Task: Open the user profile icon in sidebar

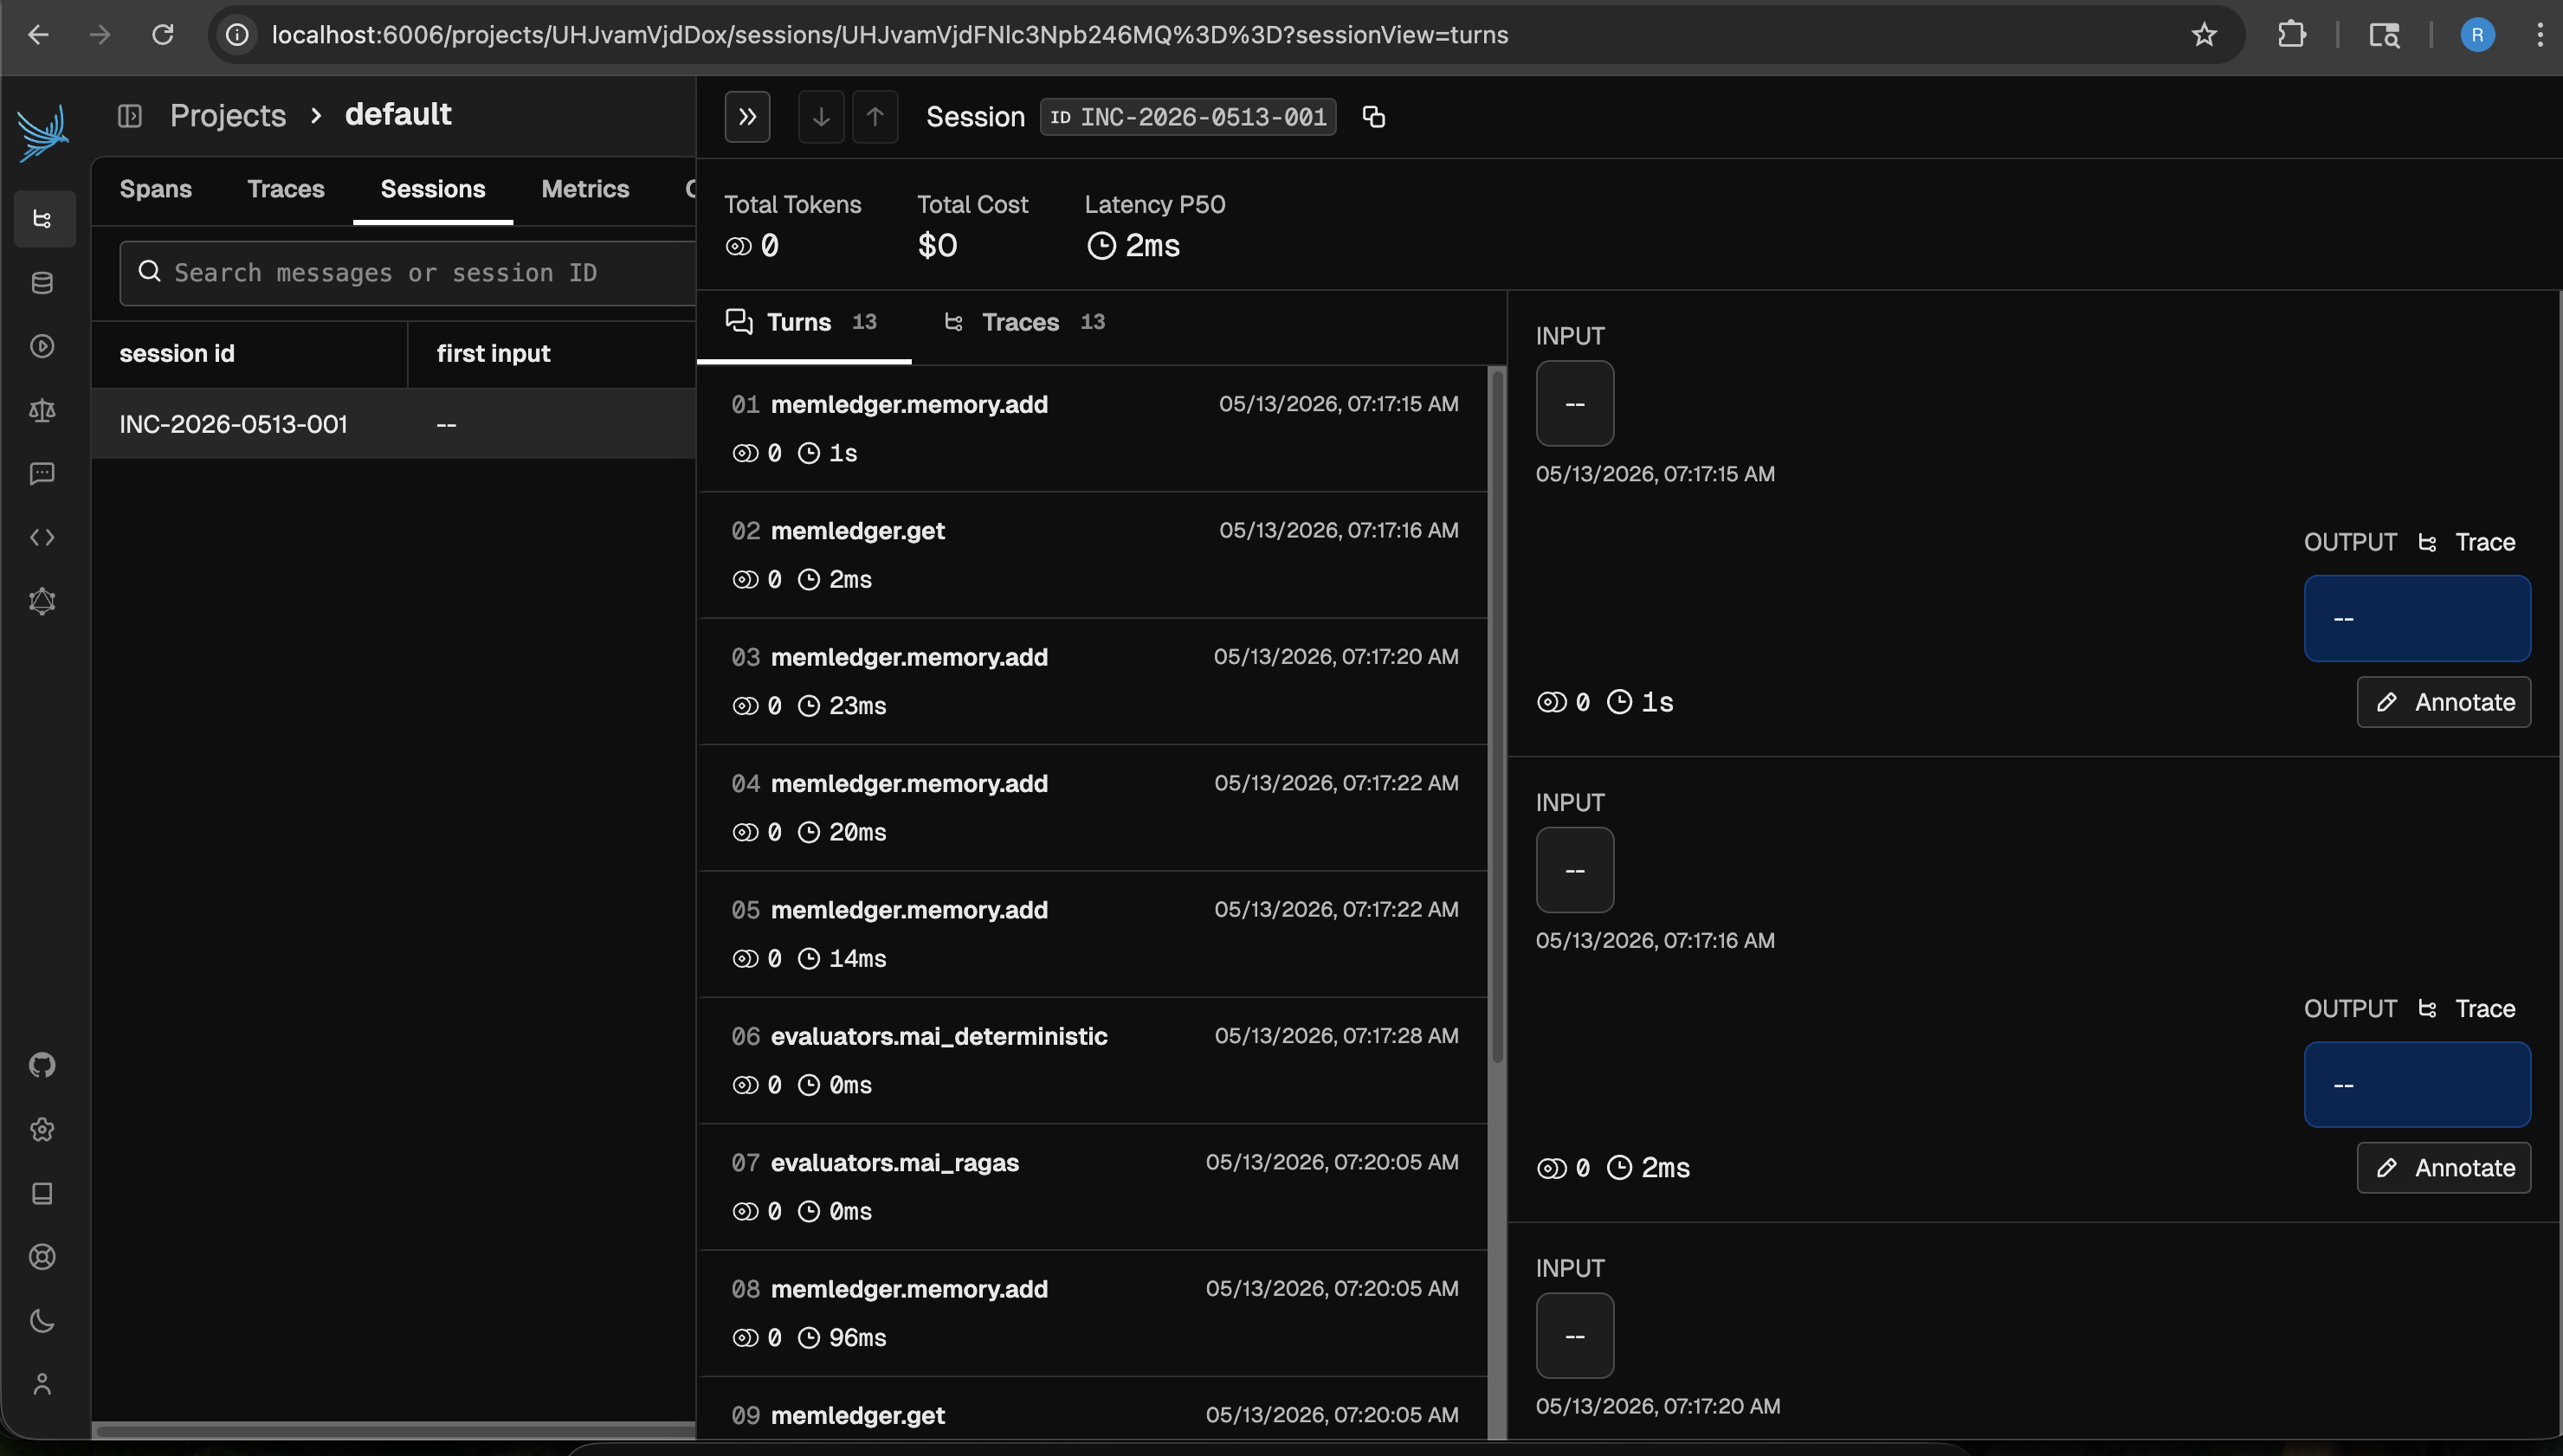Action: [x=43, y=1384]
